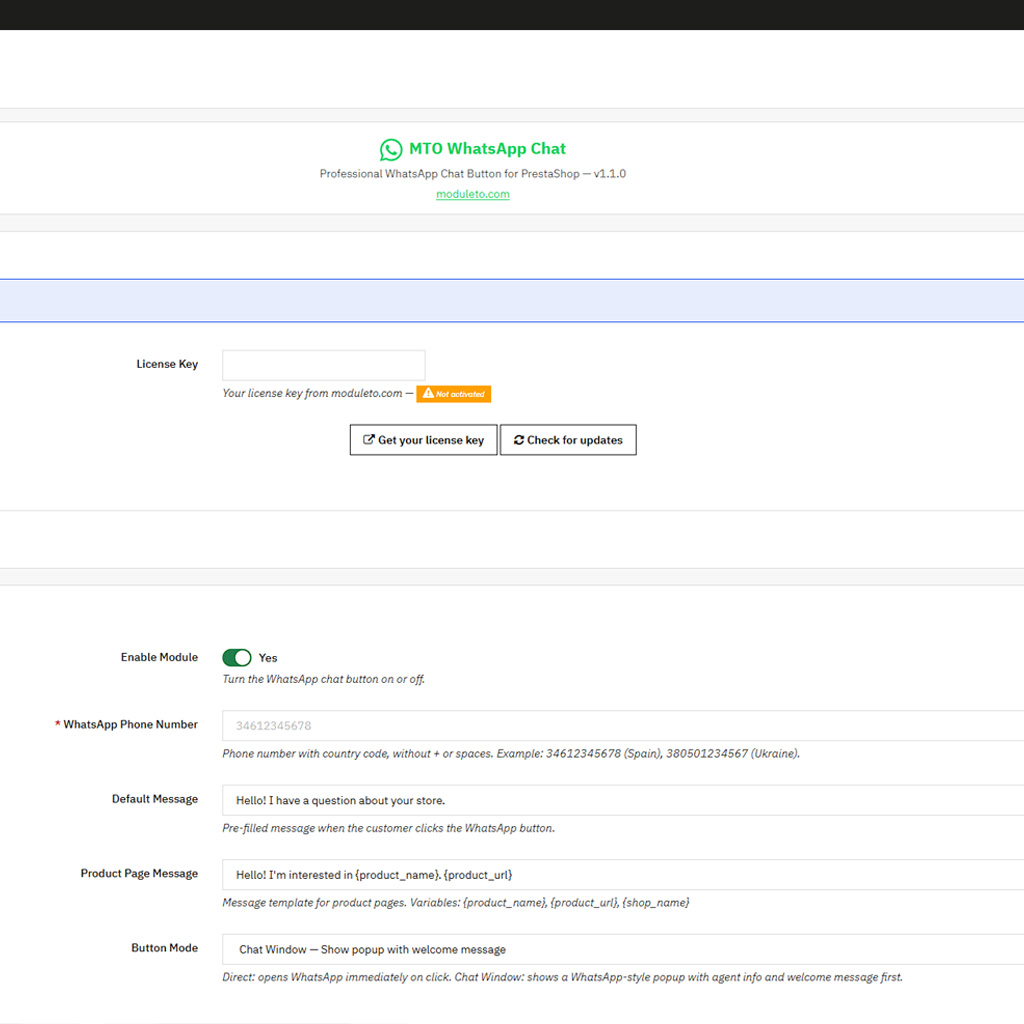The height and width of the screenshot is (1024, 1024).
Task: Click the 'Button Mode' label
Action: pos(164,948)
